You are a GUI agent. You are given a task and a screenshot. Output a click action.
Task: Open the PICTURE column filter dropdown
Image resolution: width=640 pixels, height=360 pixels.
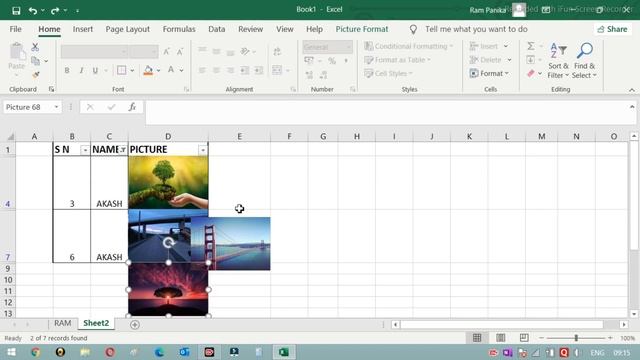coord(203,150)
